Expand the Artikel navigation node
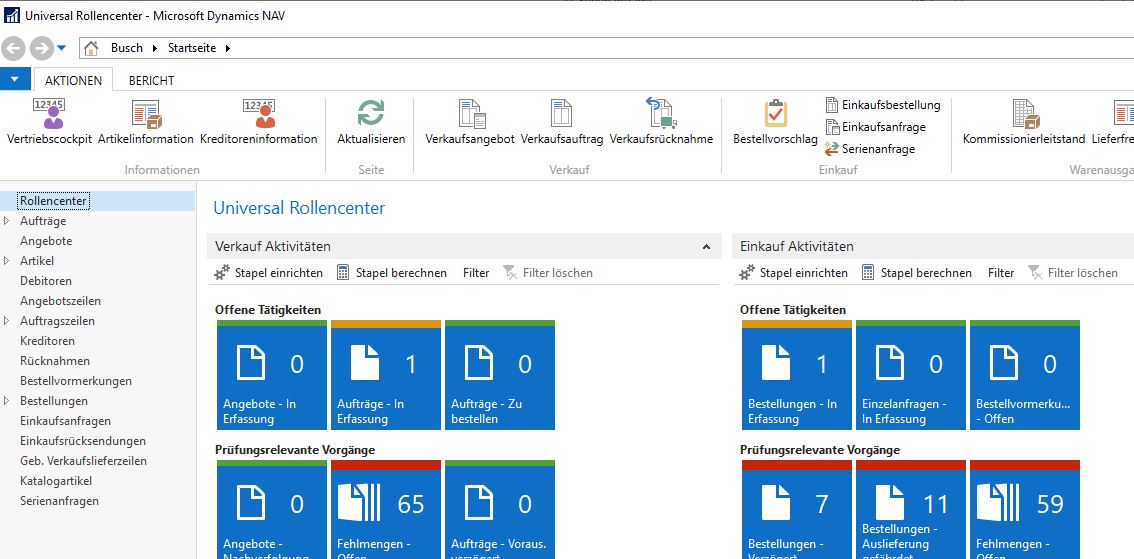 pos(7,260)
